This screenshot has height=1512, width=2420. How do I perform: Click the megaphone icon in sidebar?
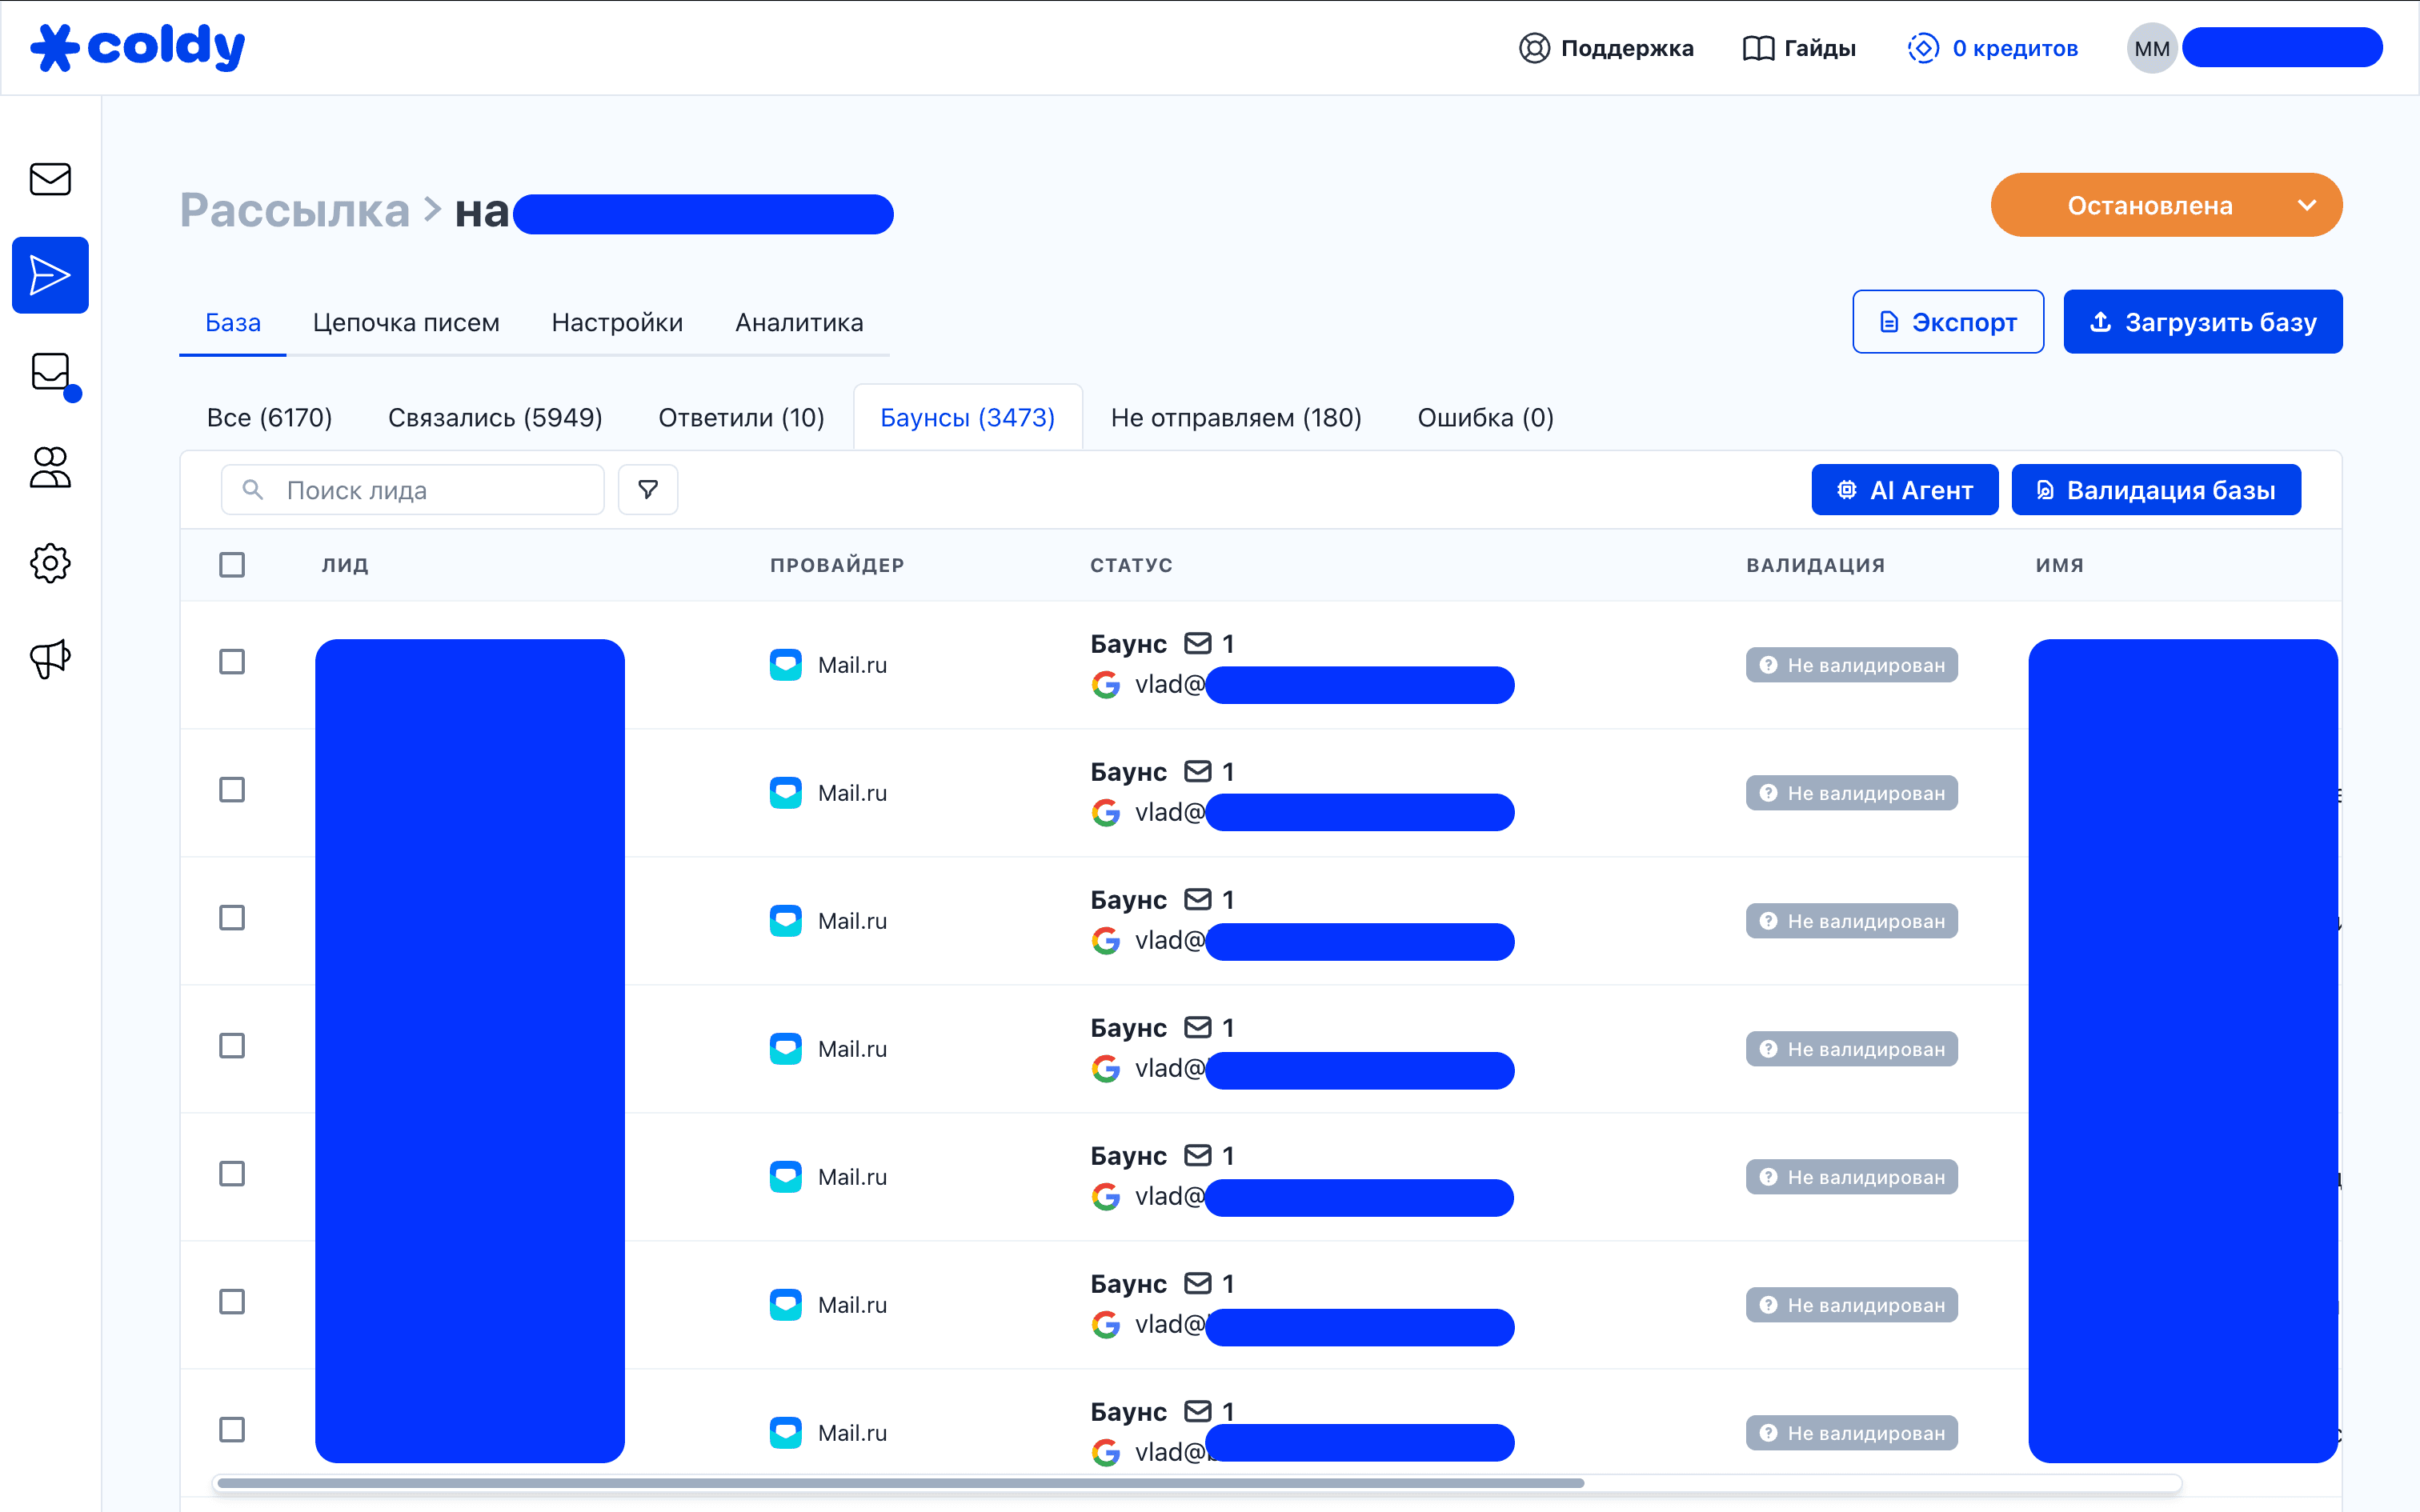point(50,659)
